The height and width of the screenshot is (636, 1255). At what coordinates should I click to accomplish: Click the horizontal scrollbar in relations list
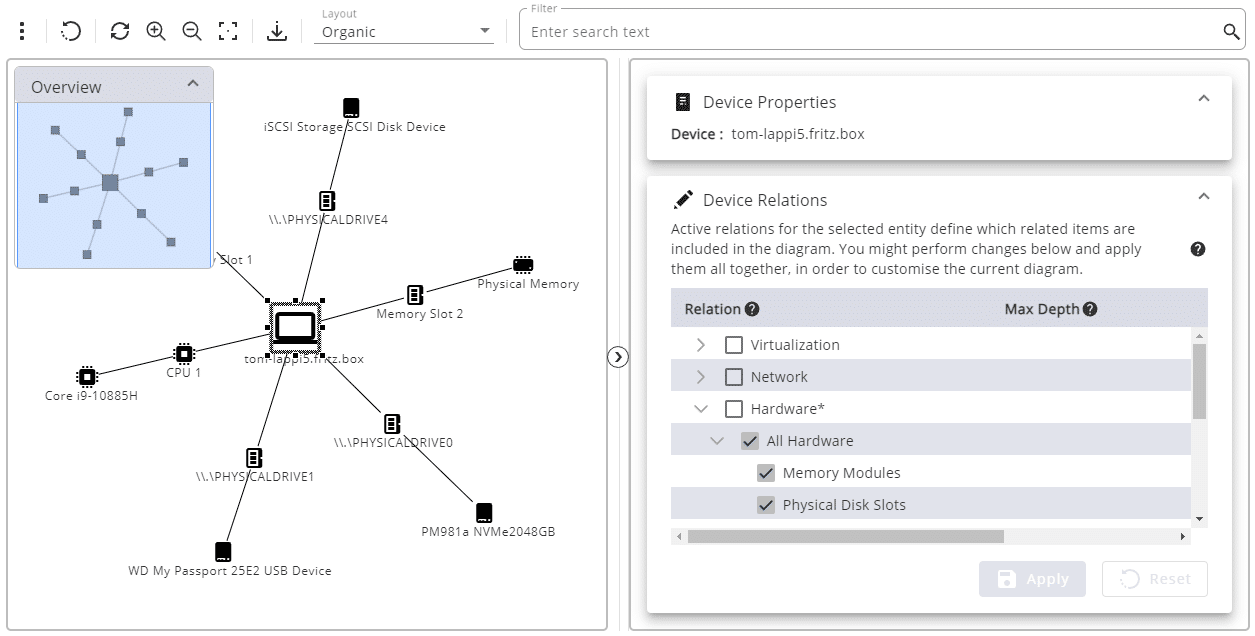[845, 537]
